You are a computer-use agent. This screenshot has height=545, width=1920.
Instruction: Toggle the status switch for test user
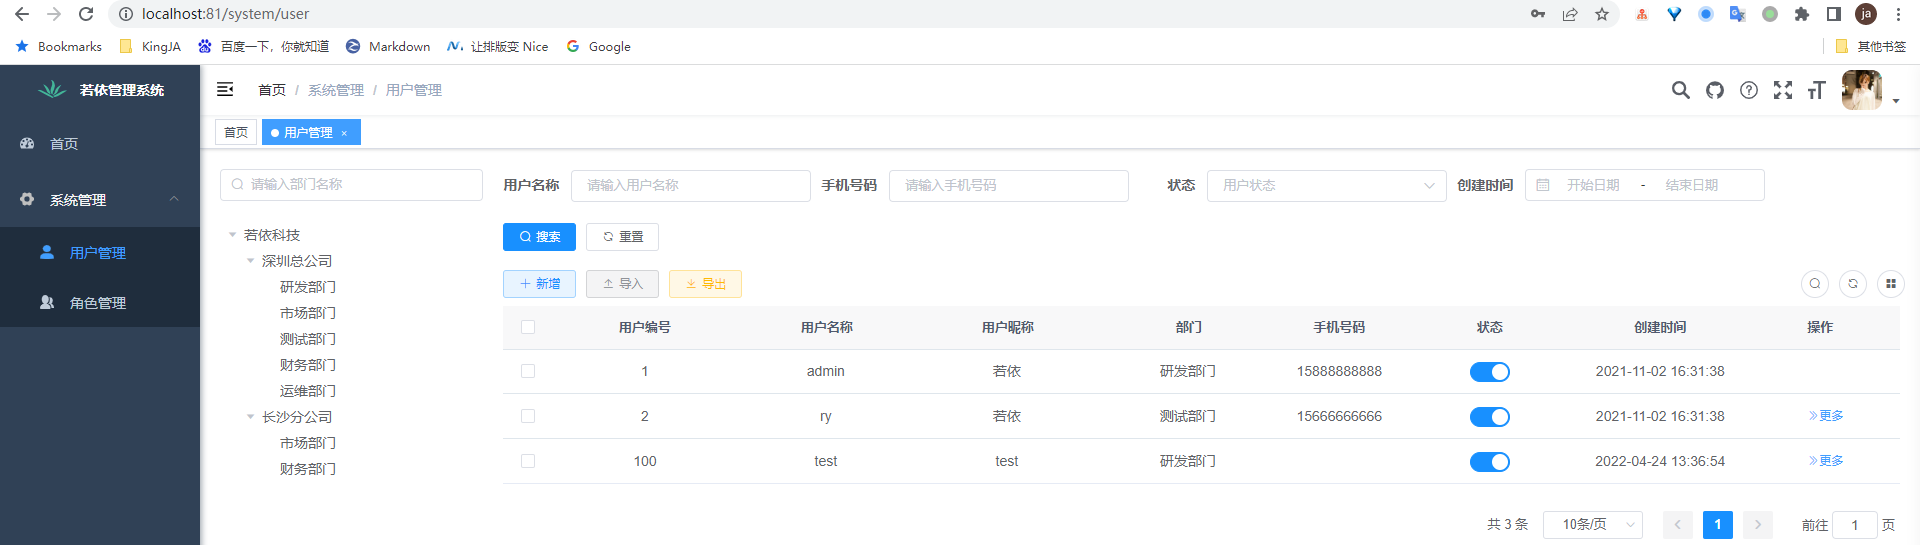[1489, 462]
